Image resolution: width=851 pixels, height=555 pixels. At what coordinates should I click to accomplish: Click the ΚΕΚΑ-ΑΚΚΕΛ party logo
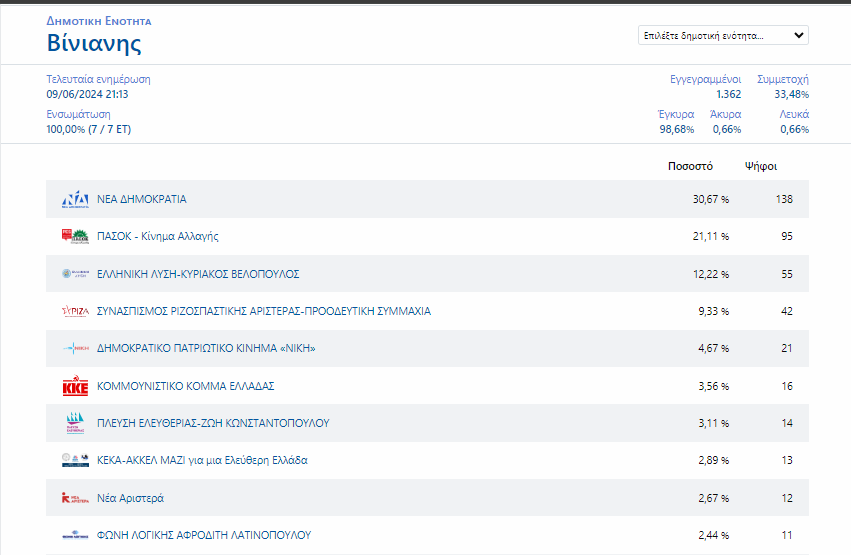75,460
